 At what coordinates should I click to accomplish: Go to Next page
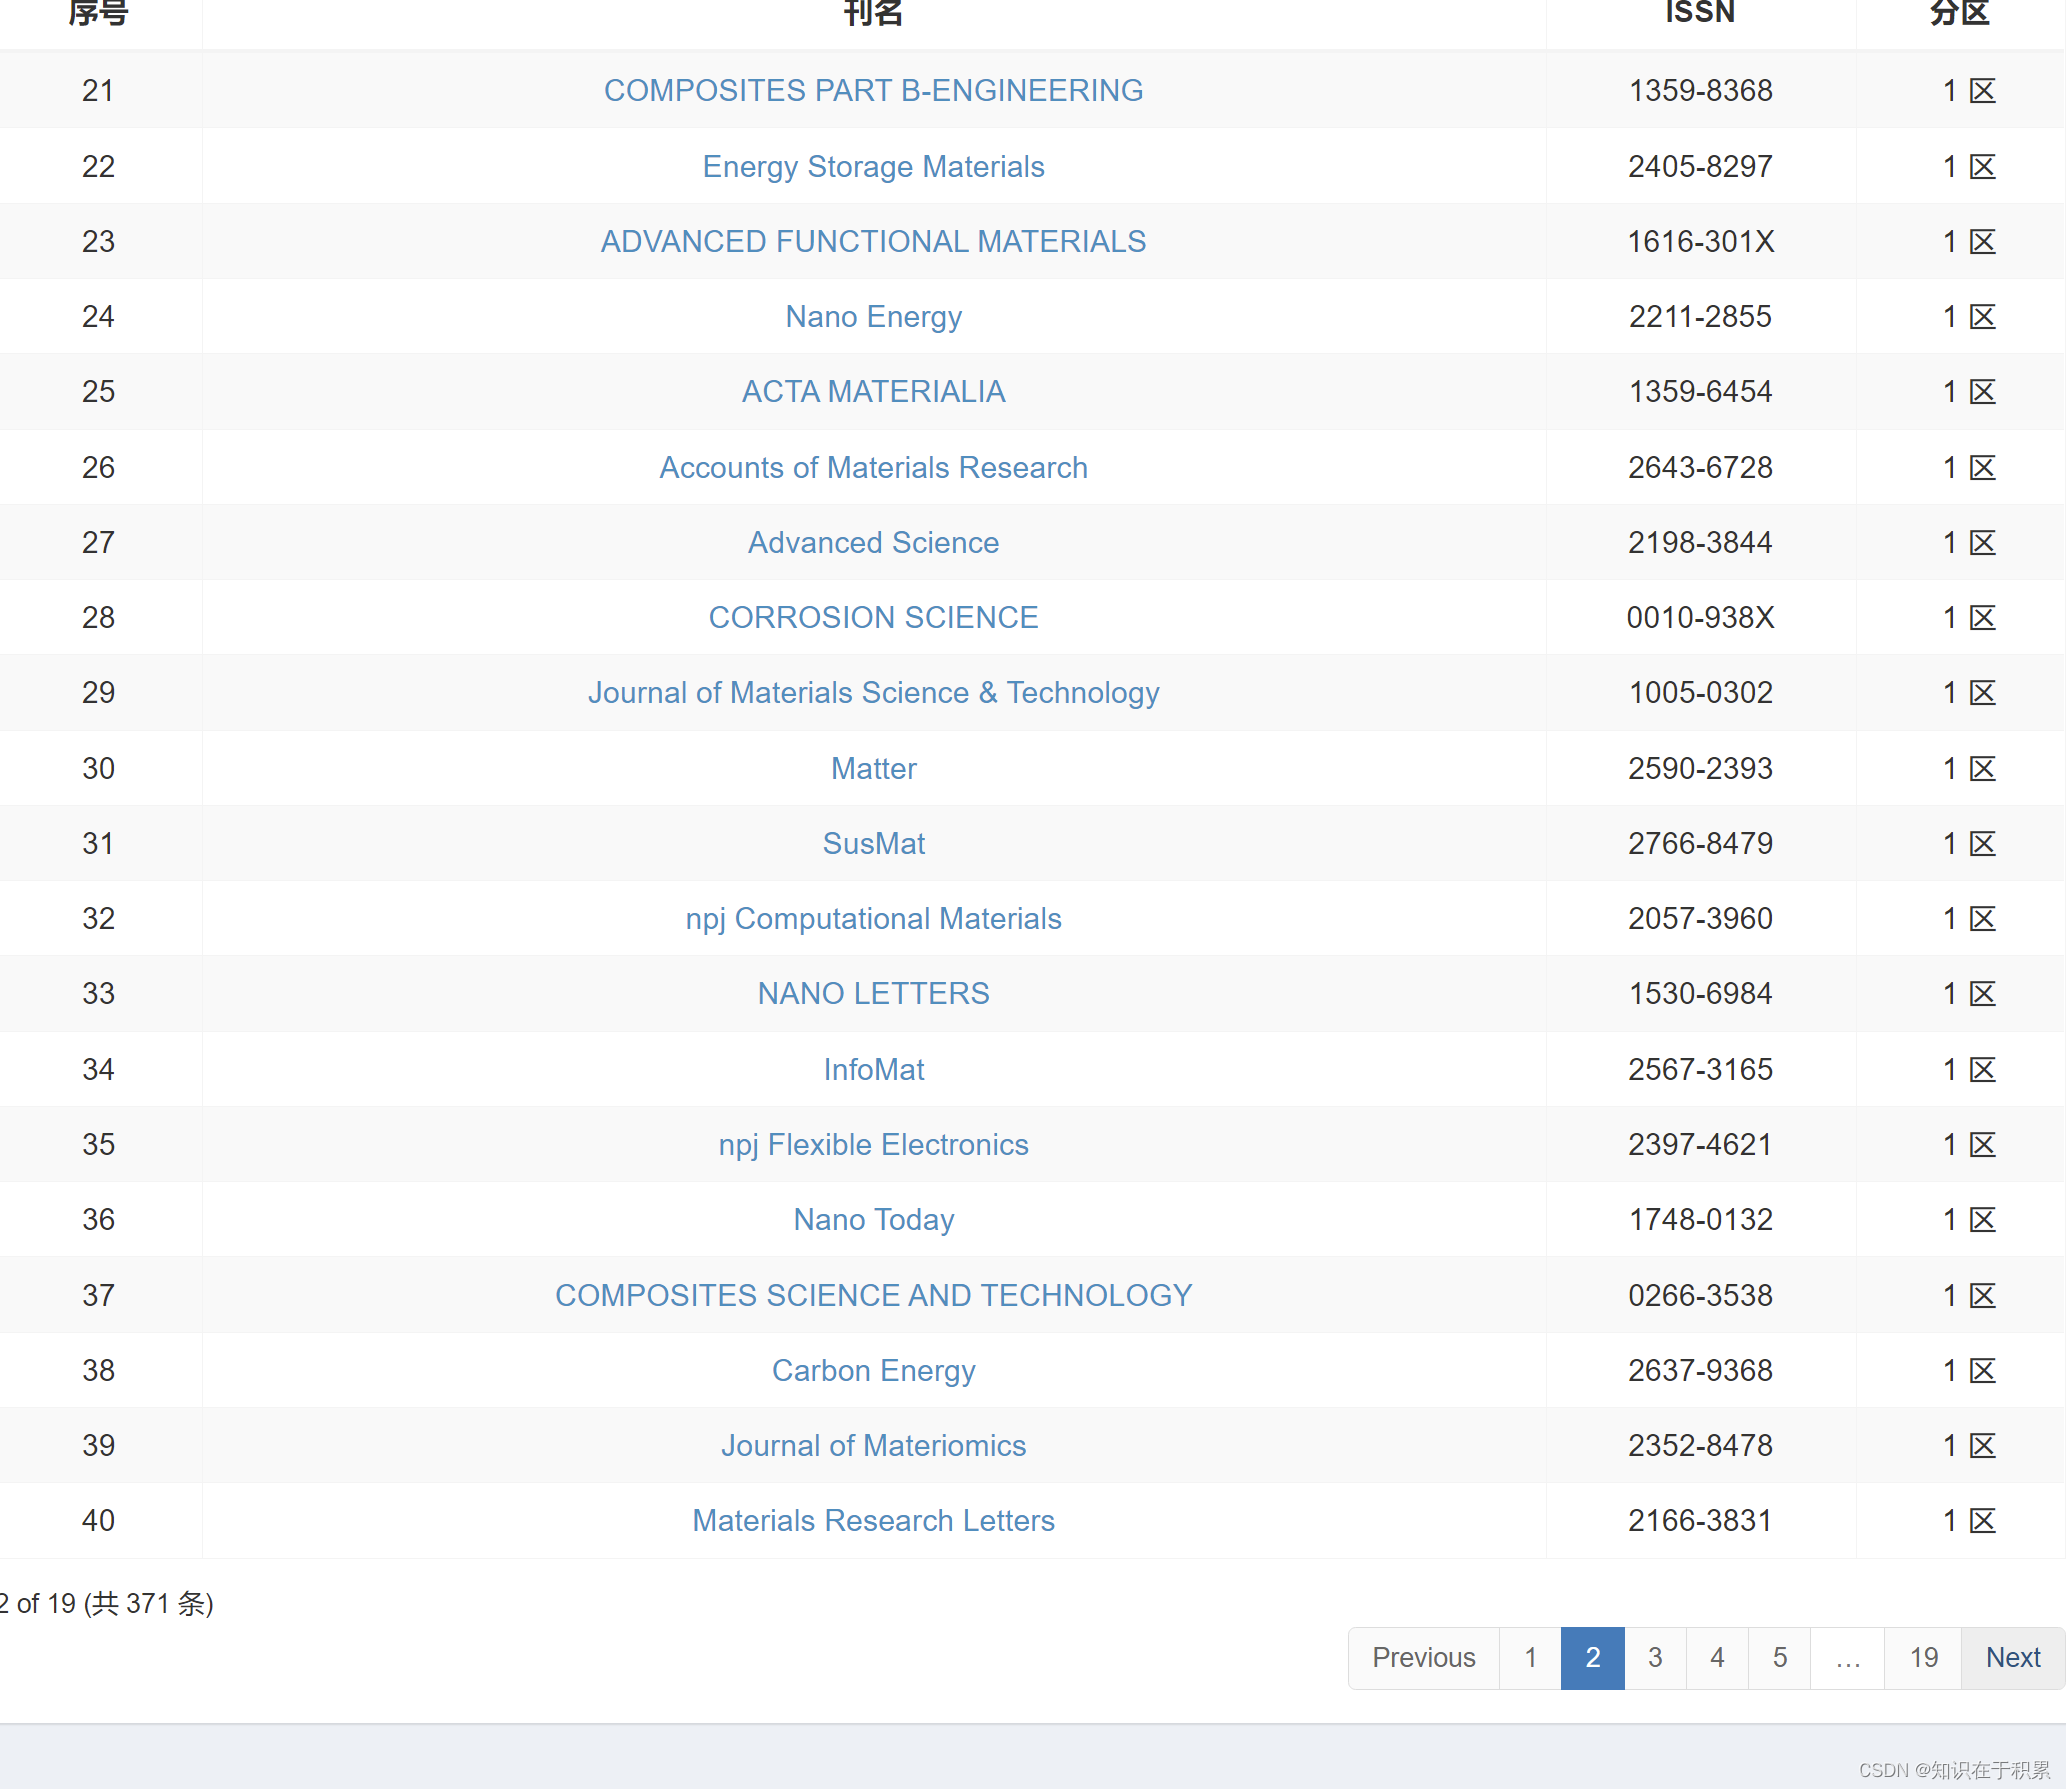2012,1657
